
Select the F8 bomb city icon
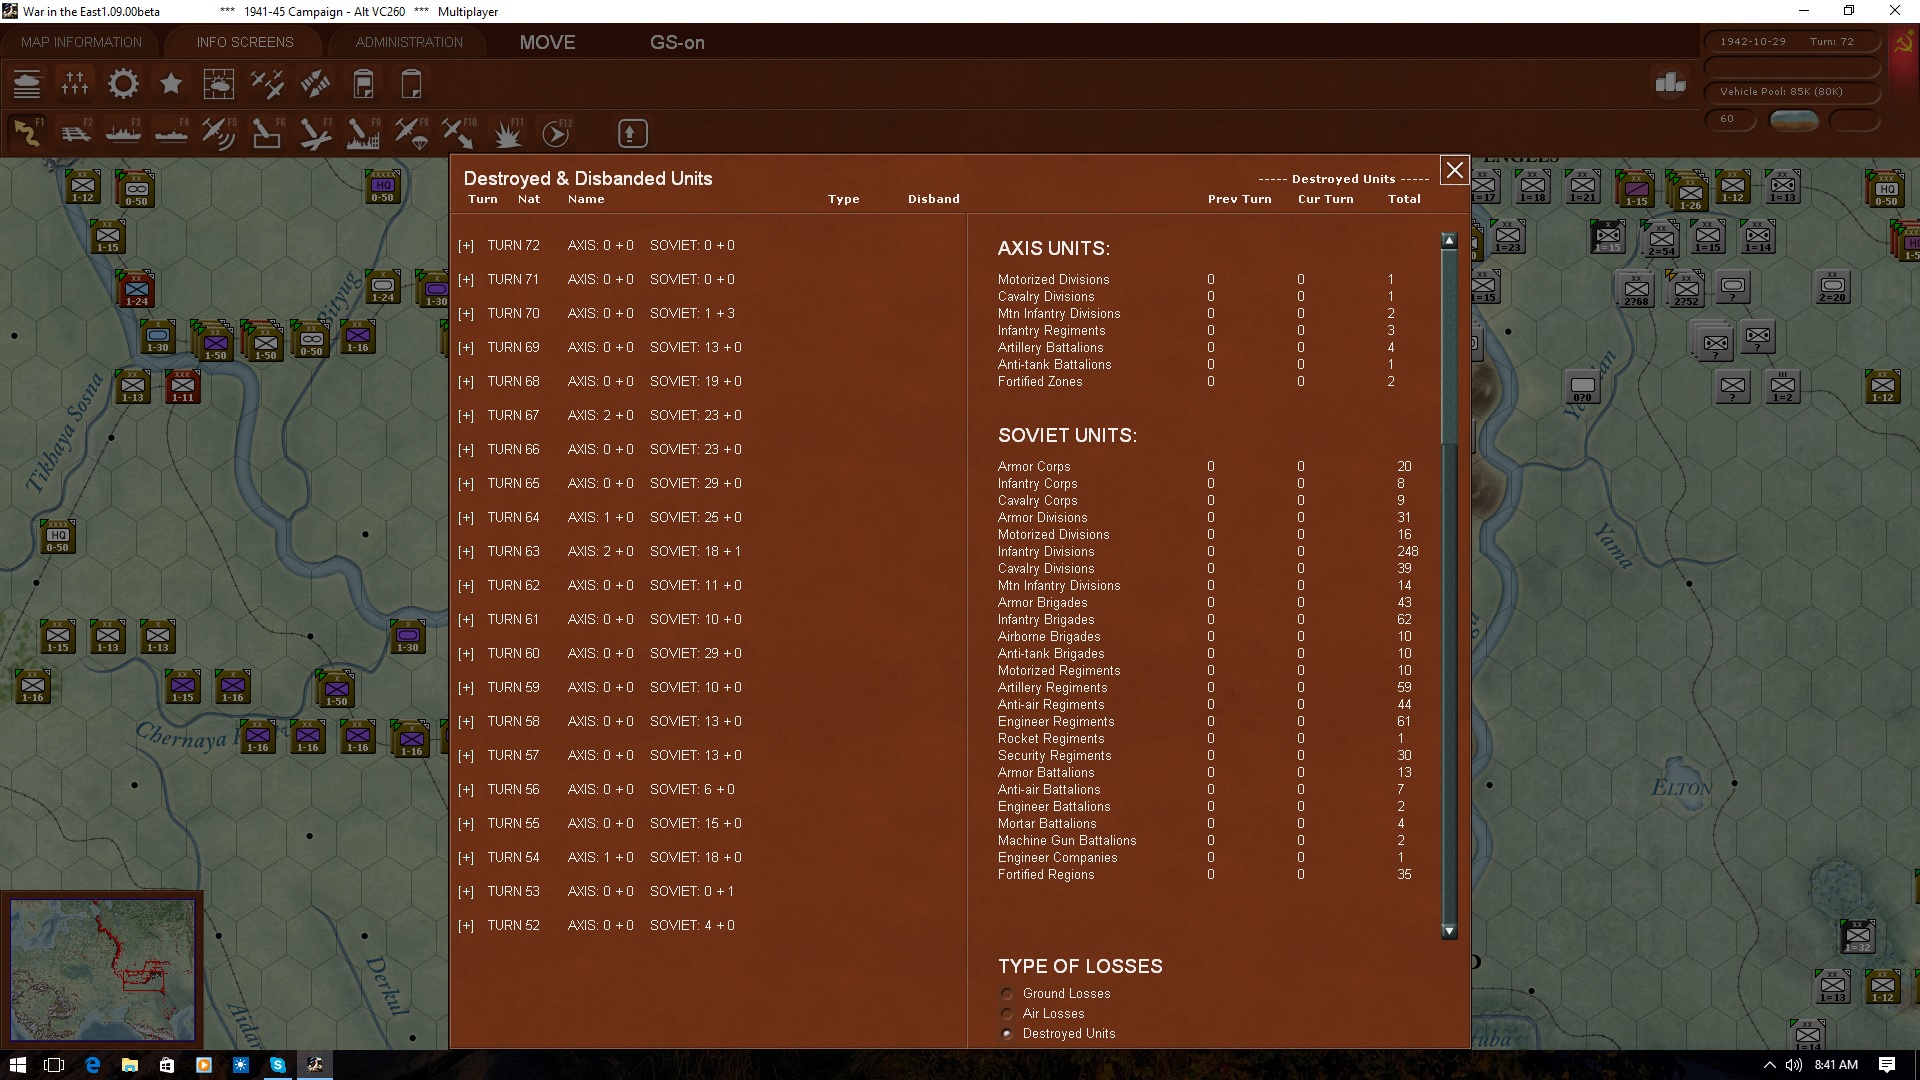(x=363, y=133)
